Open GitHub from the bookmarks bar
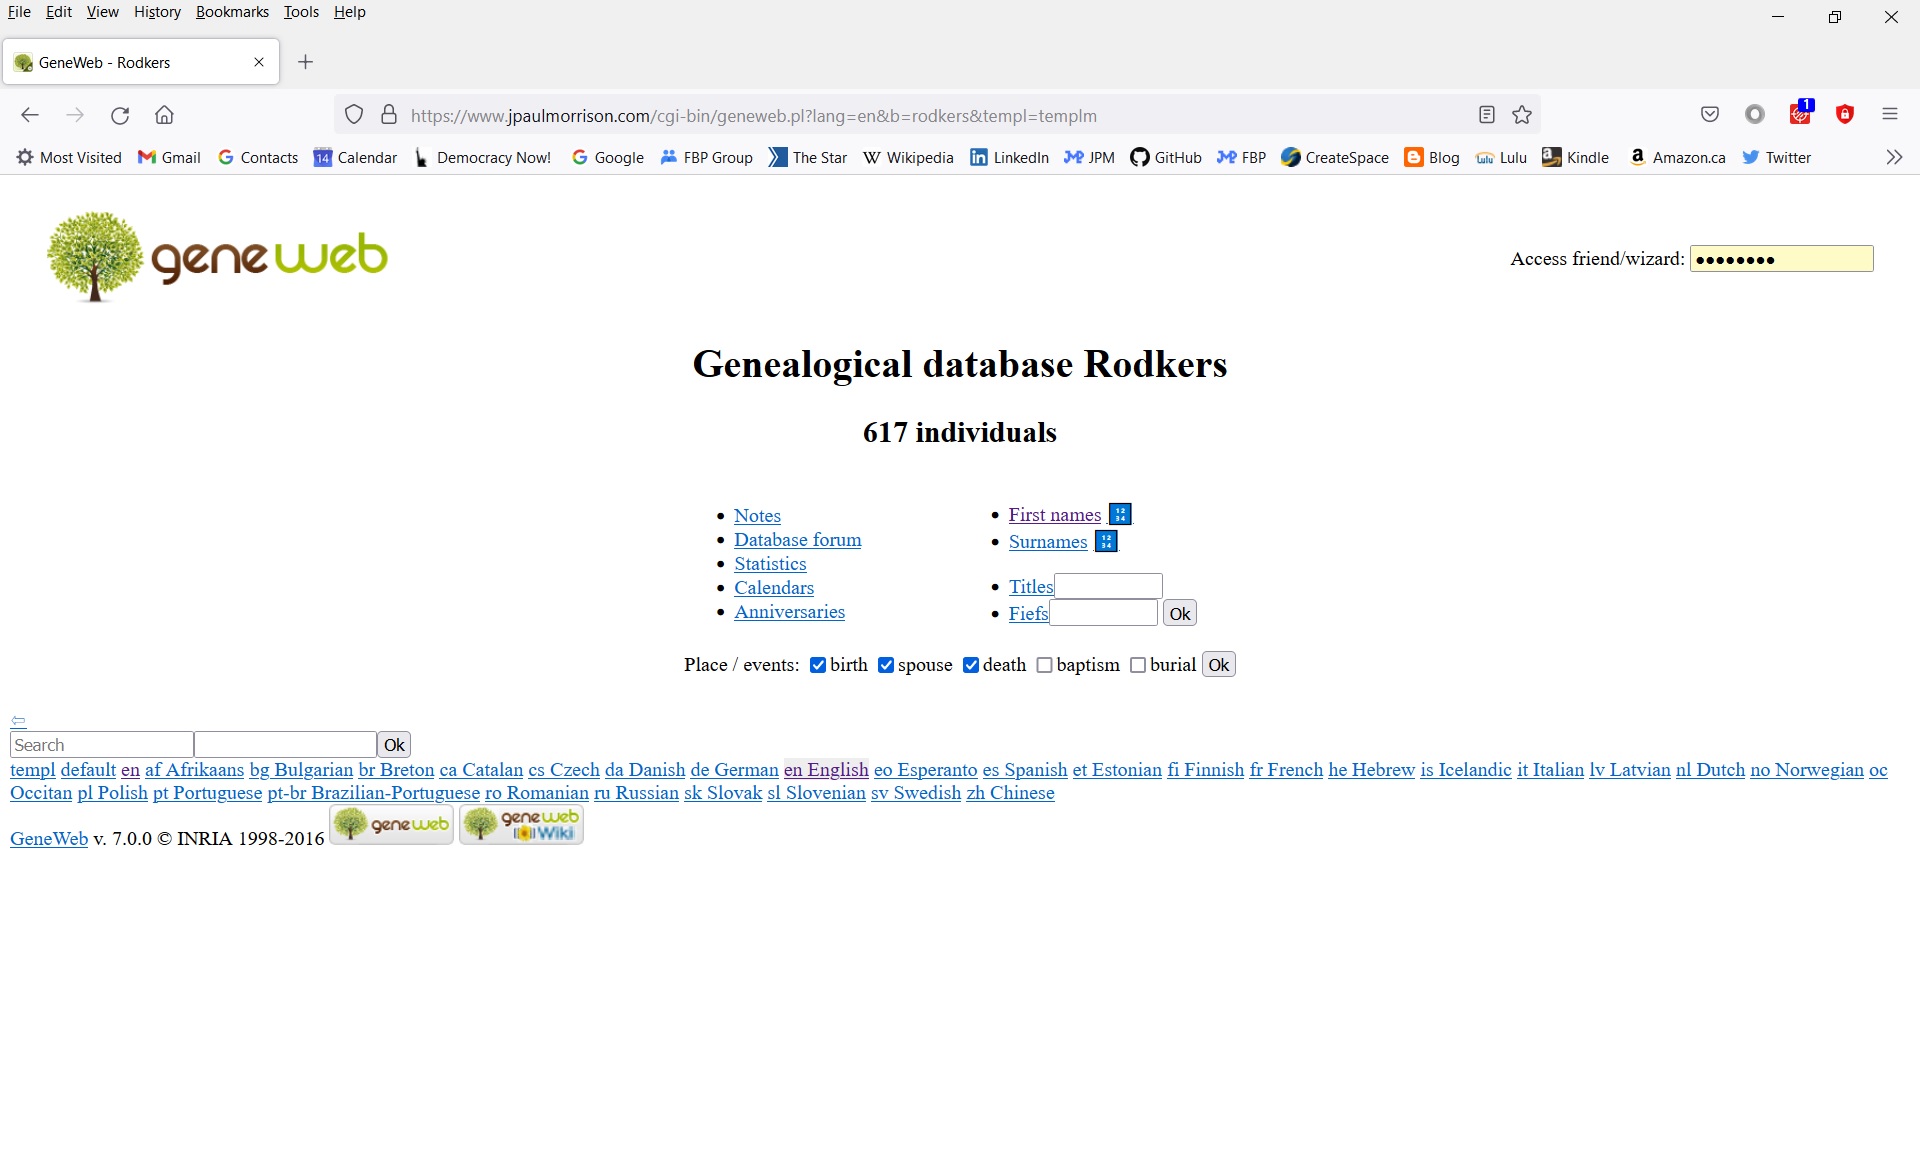The image size is (1920, 1150). (x=1165, y=157)
